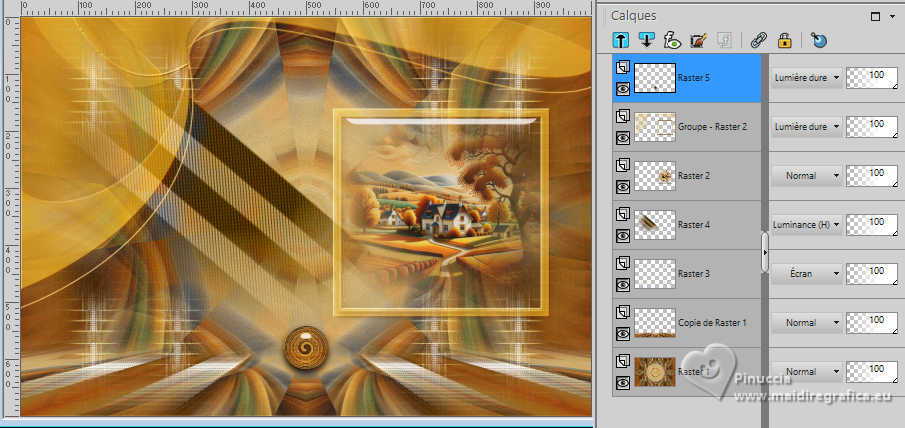Image resolution: width=905 pixels, height=428 pixels.
Task: Open the Calques panel options menu arrow
Action: 893,16
